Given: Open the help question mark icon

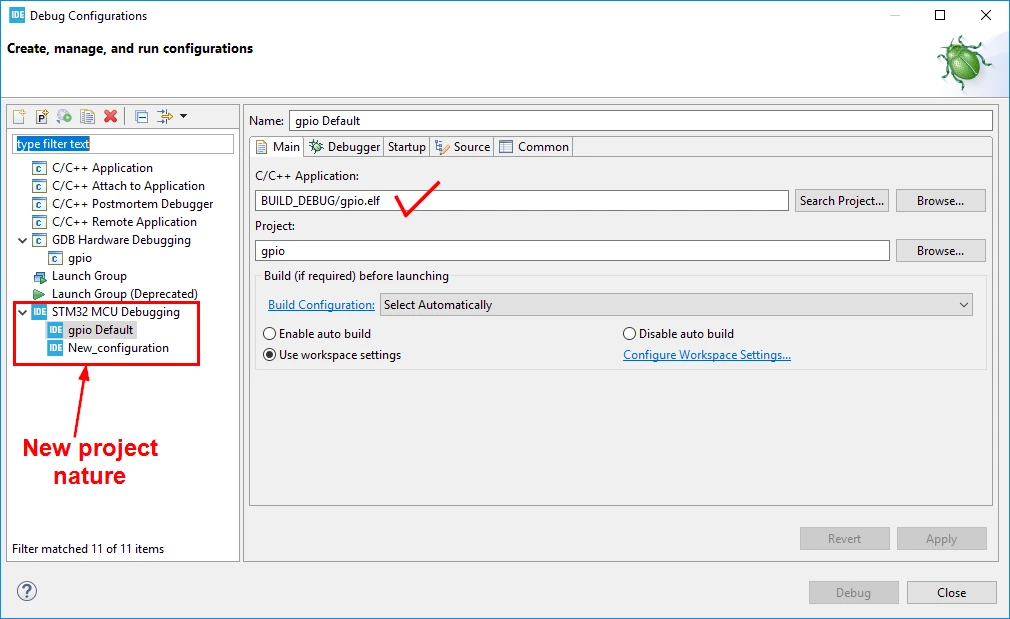Looking at the screenshot, I should click(x=27, y=591).
